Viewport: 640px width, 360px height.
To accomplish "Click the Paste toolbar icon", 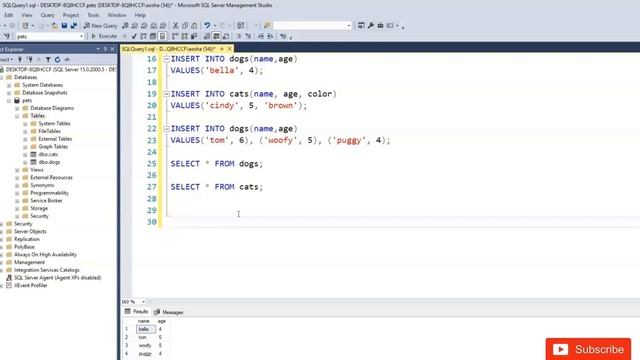I will tap(194, 25).
